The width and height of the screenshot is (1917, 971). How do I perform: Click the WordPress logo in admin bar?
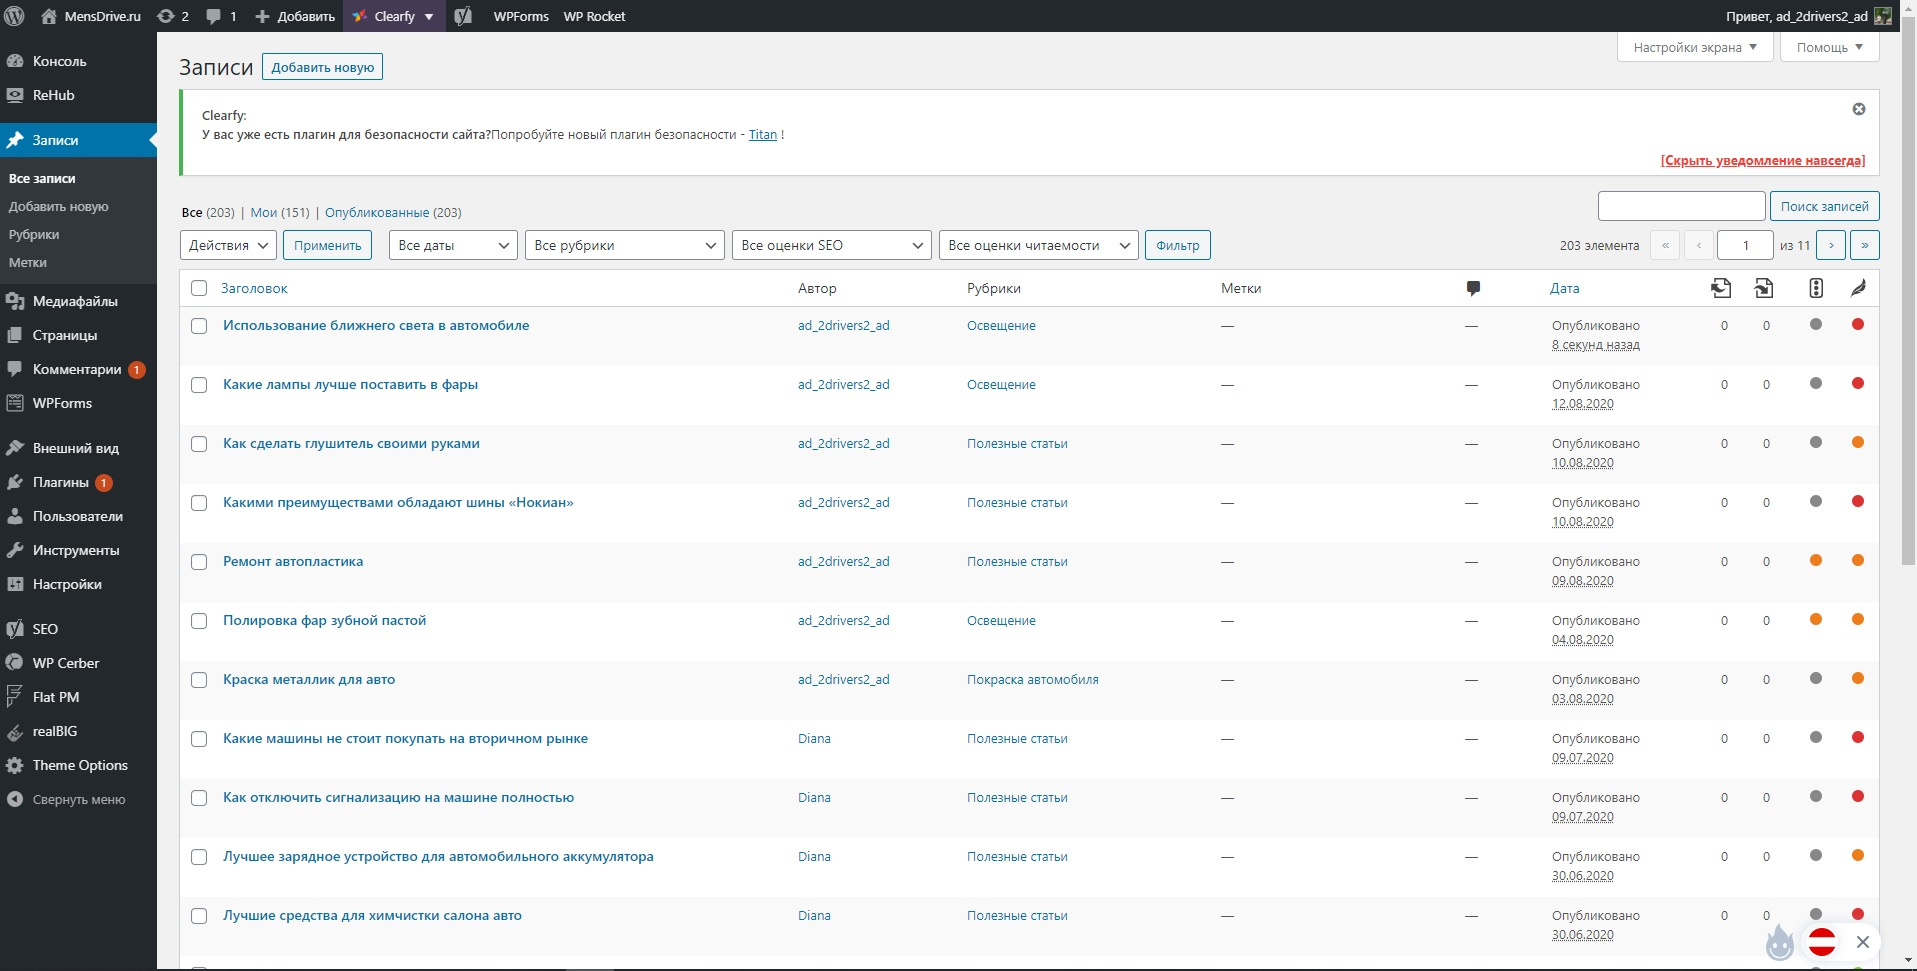(x=15, y=16)
